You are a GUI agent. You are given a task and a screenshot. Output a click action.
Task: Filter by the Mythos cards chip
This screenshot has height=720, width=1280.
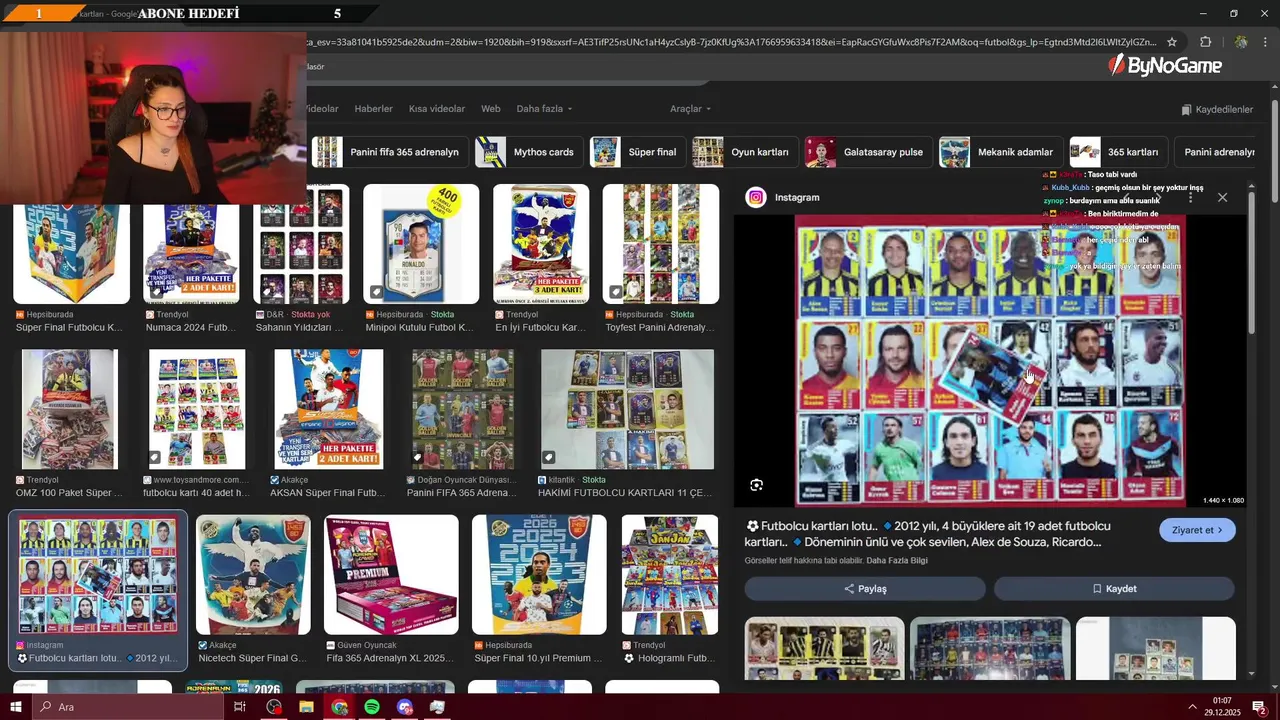coord(528,152)
